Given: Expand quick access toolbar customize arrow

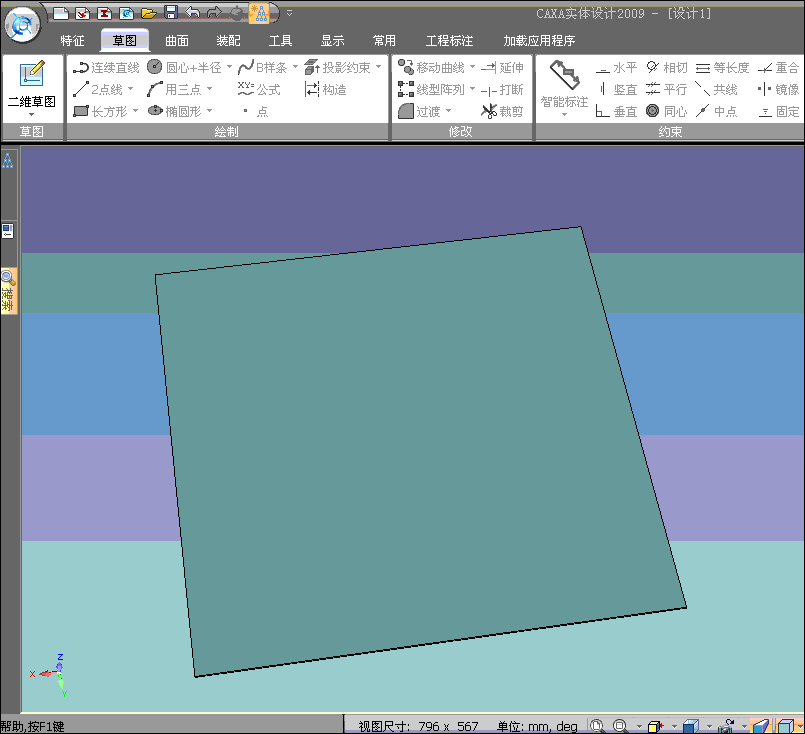Looking at the screenshot, I should pos(290,13).
